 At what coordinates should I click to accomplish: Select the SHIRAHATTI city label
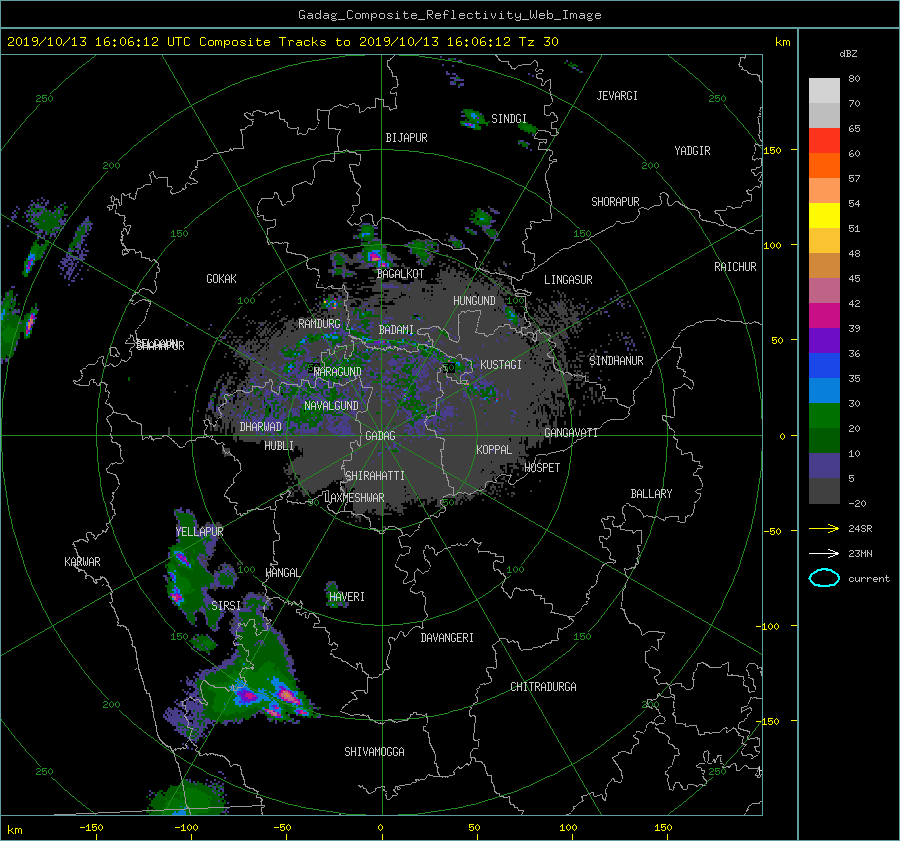pos(375,476)
